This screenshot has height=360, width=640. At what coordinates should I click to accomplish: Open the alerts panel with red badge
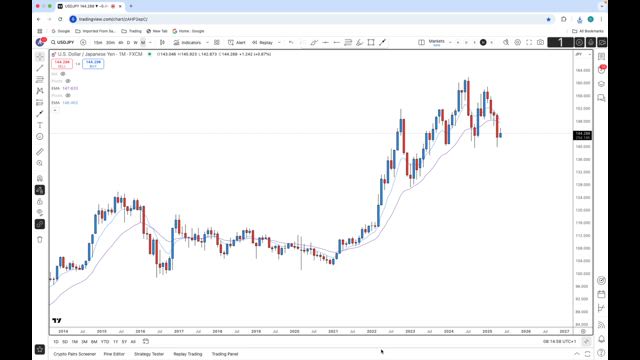(601, 70)
